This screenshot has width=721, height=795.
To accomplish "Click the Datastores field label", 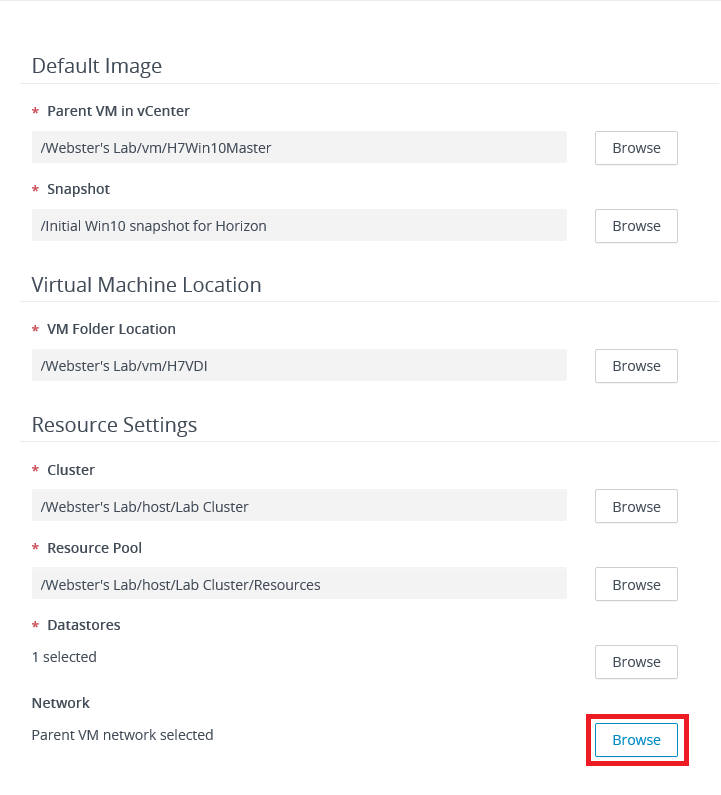I will point(83,625).
